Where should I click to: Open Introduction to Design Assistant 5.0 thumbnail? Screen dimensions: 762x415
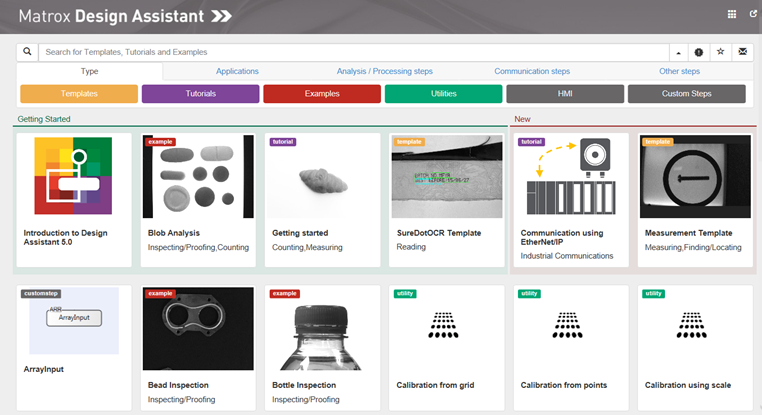73,176
